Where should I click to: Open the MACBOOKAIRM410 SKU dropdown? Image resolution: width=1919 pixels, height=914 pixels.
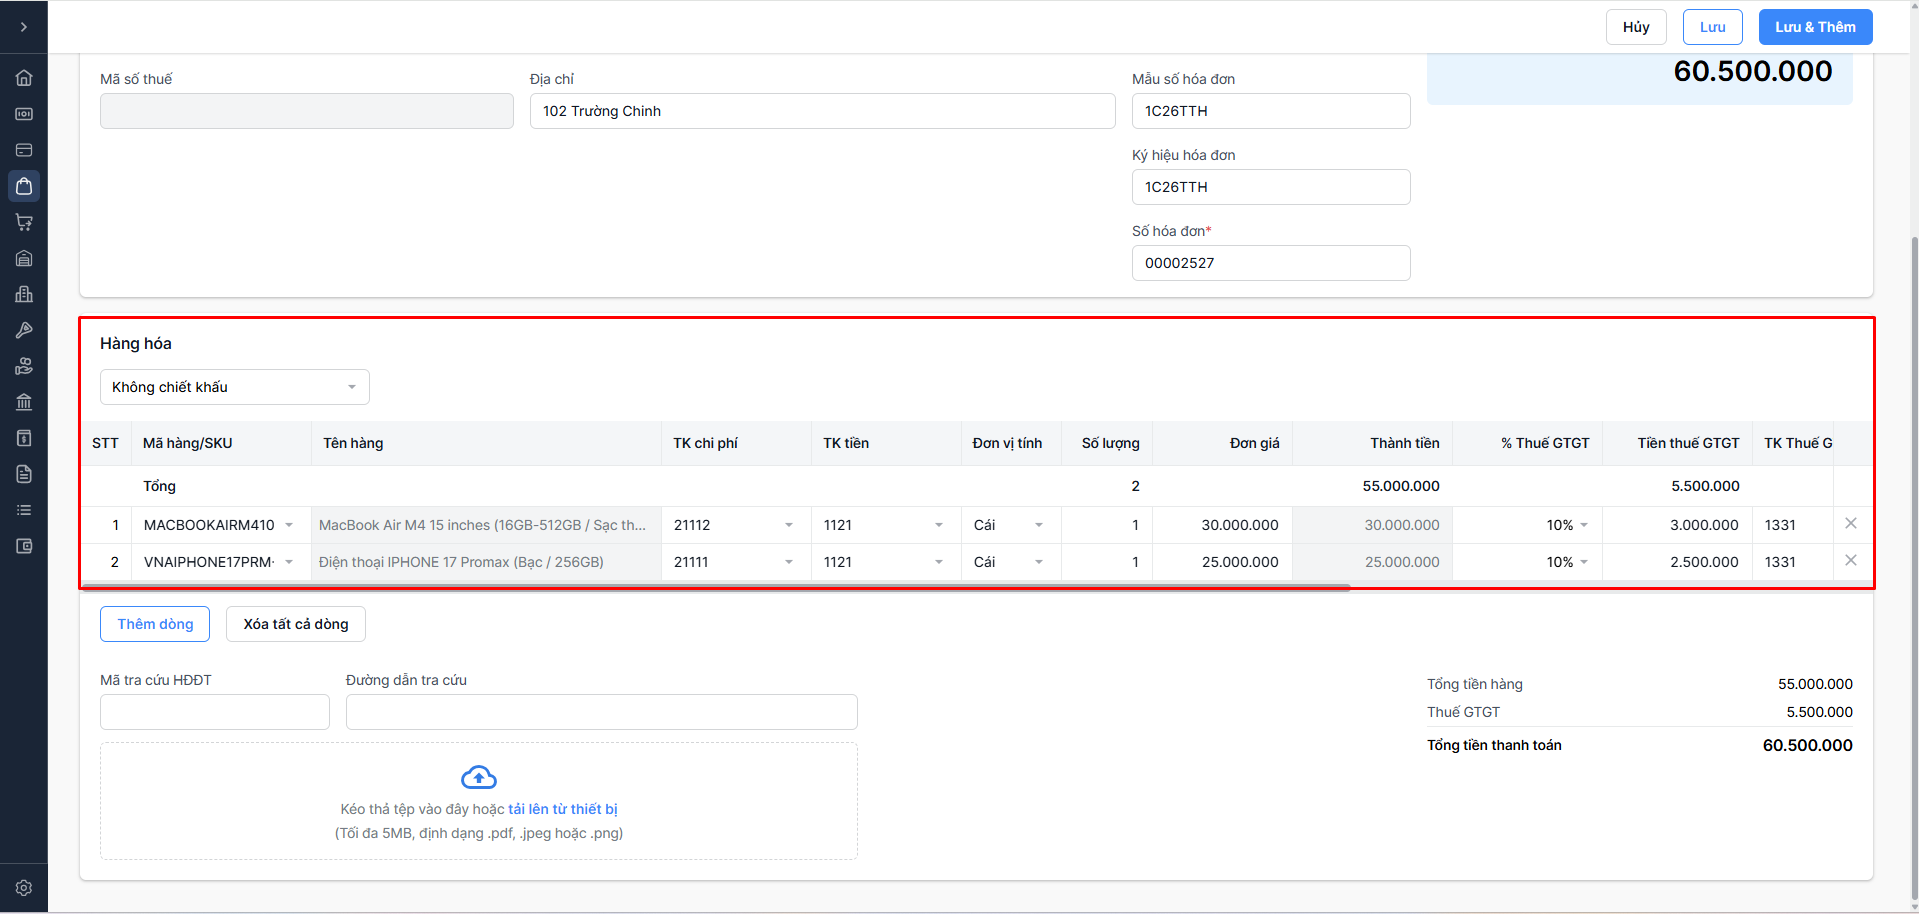[289, 525]
